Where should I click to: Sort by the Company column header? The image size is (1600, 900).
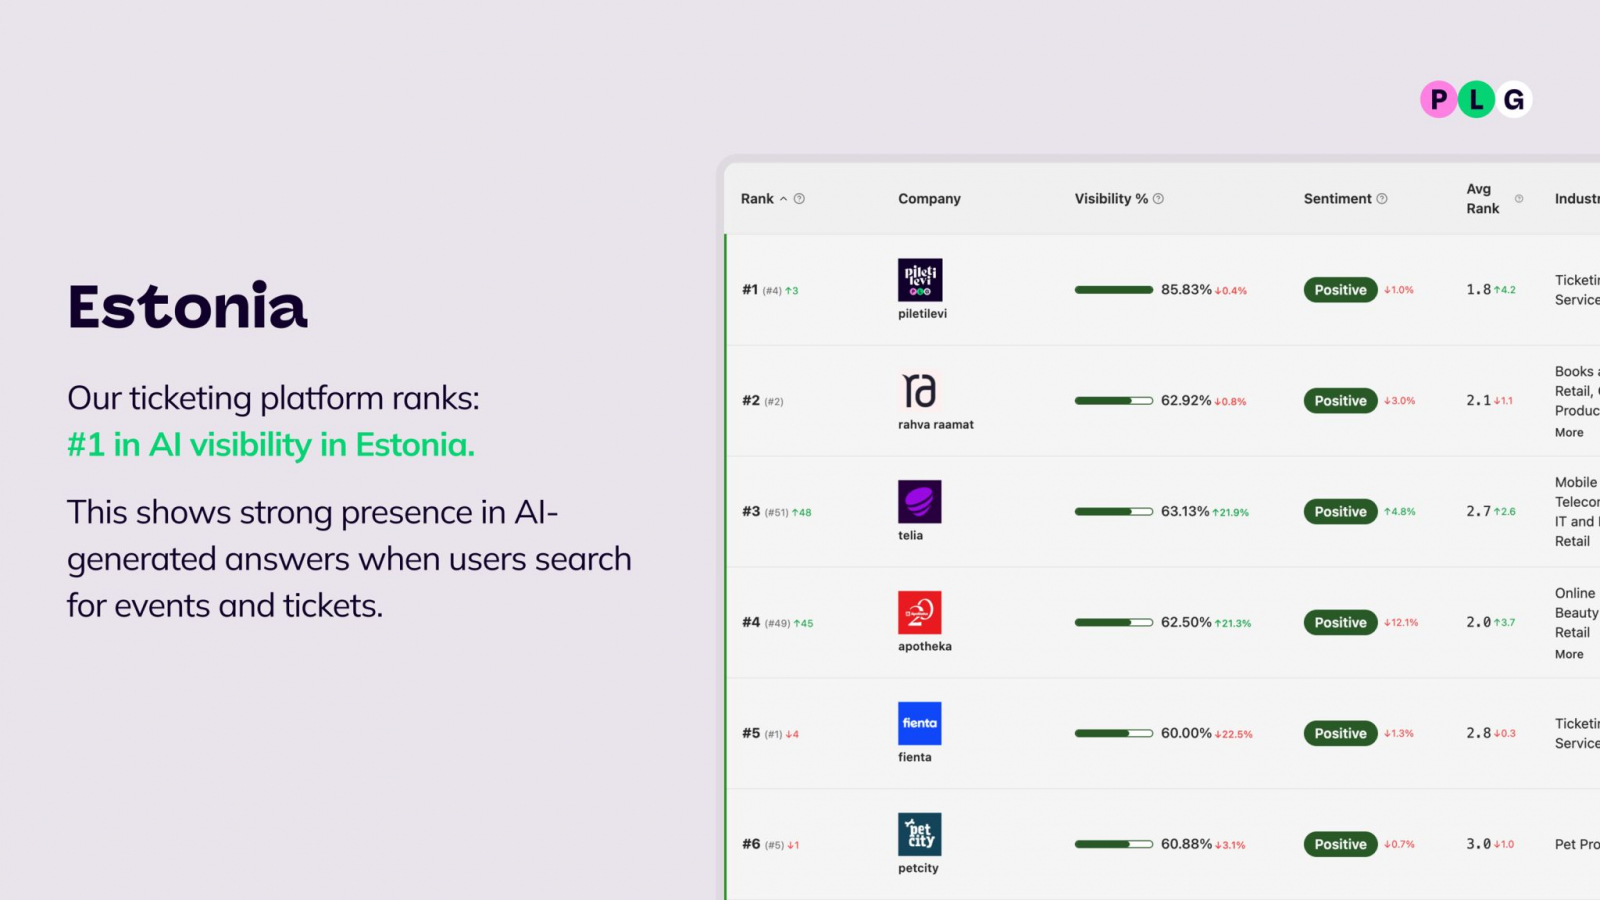[x=929, y=199]
